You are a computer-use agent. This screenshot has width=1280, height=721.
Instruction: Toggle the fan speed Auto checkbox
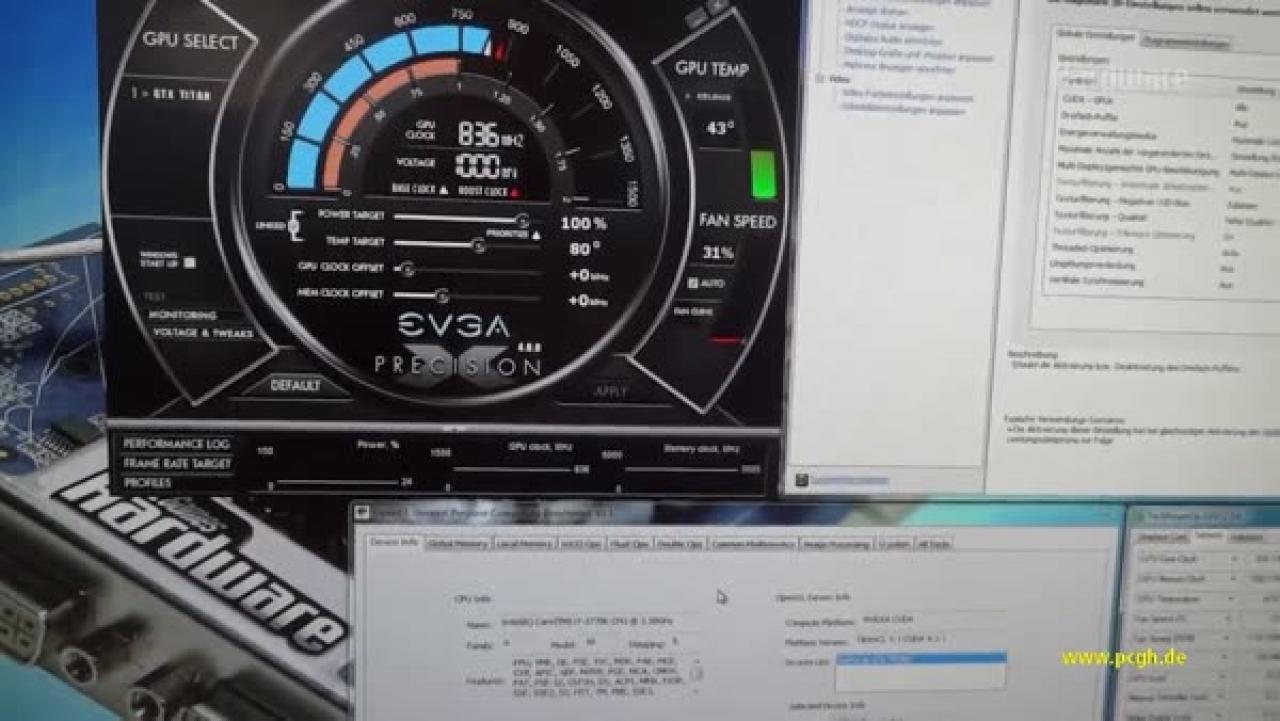point(692,283)
